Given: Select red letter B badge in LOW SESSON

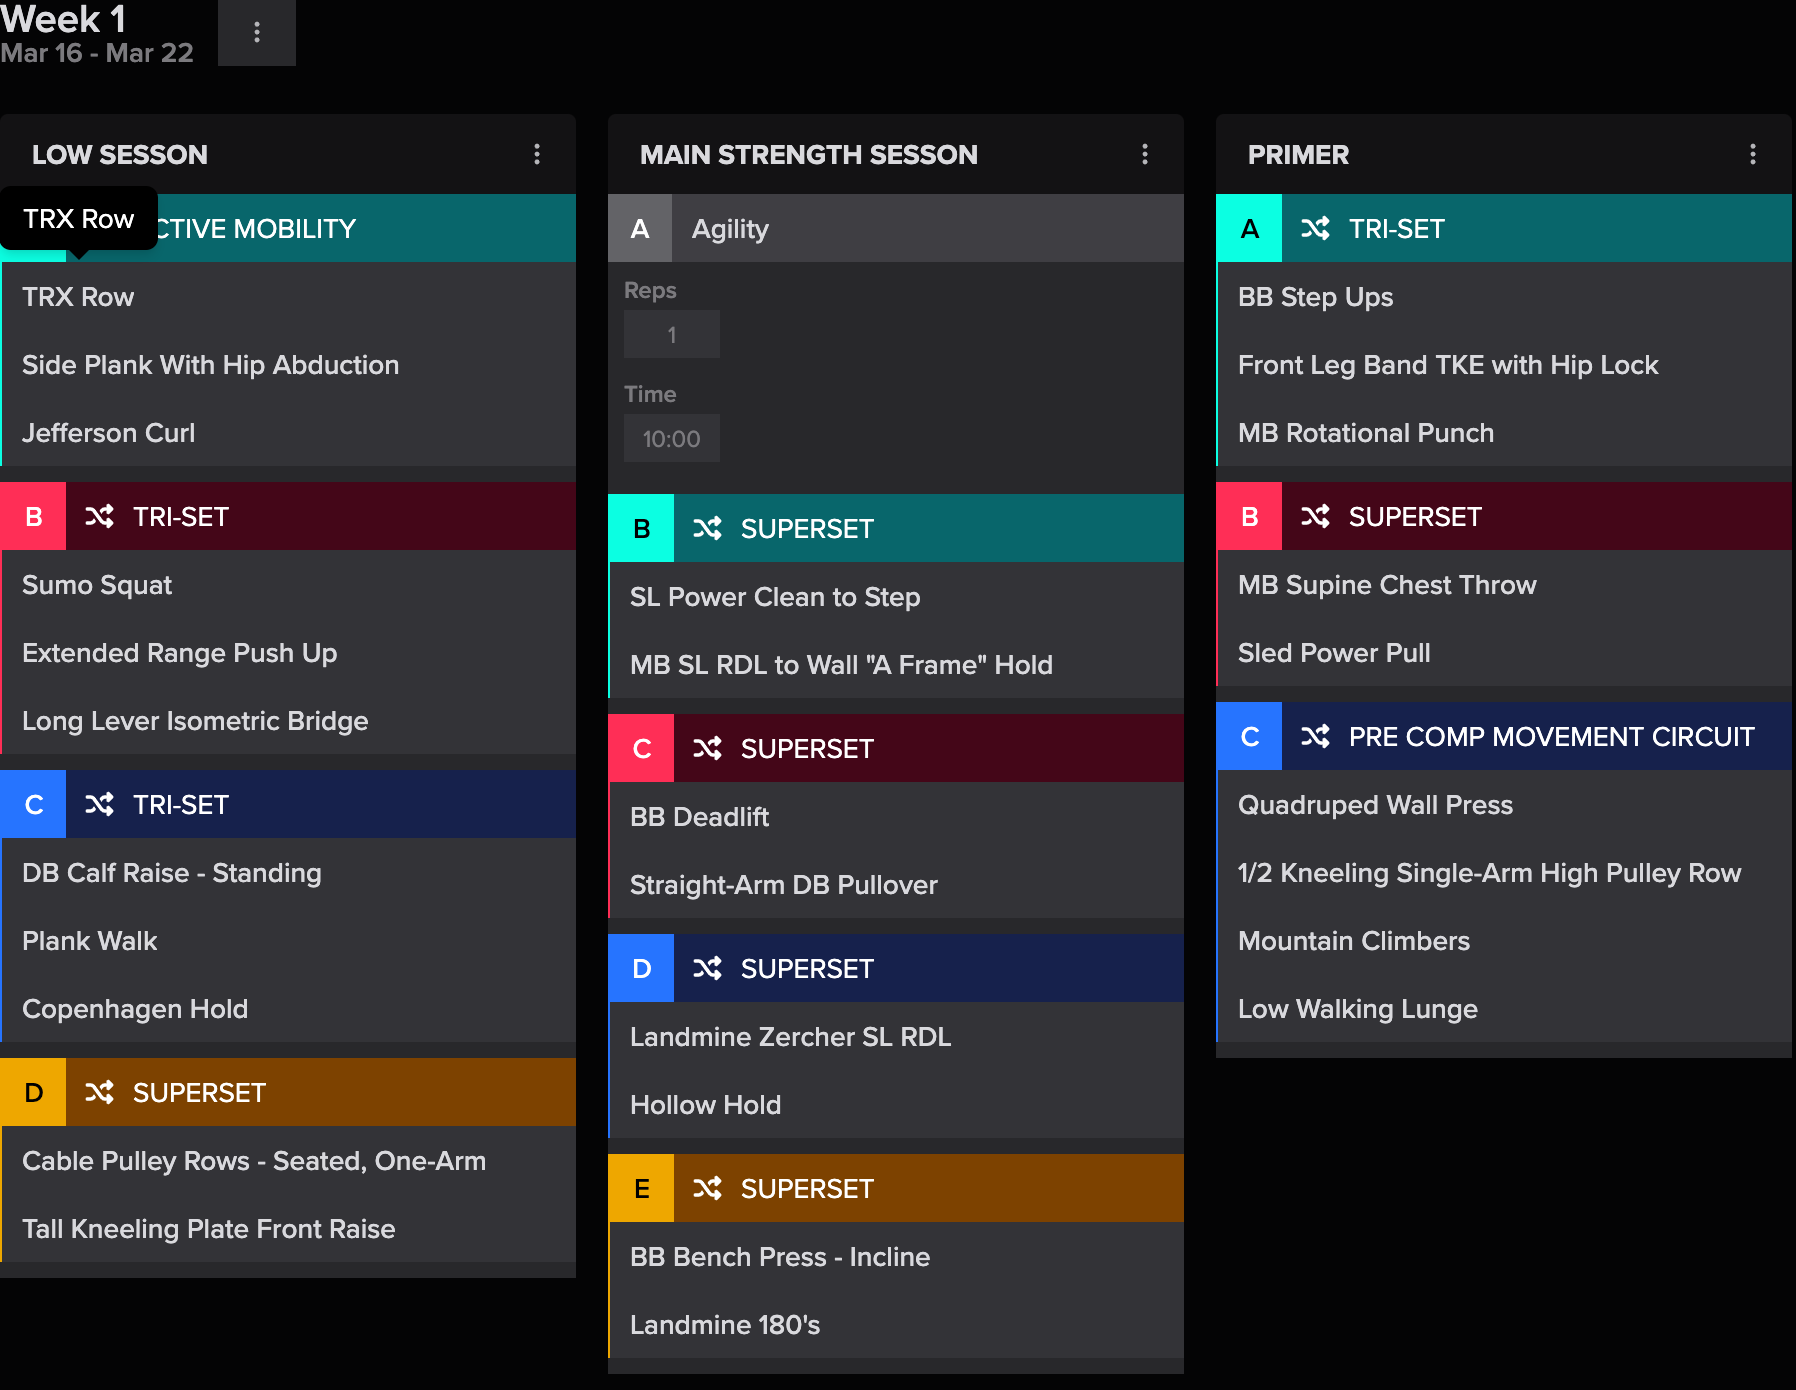Looking at the screenshot, I should pos(33,516).
